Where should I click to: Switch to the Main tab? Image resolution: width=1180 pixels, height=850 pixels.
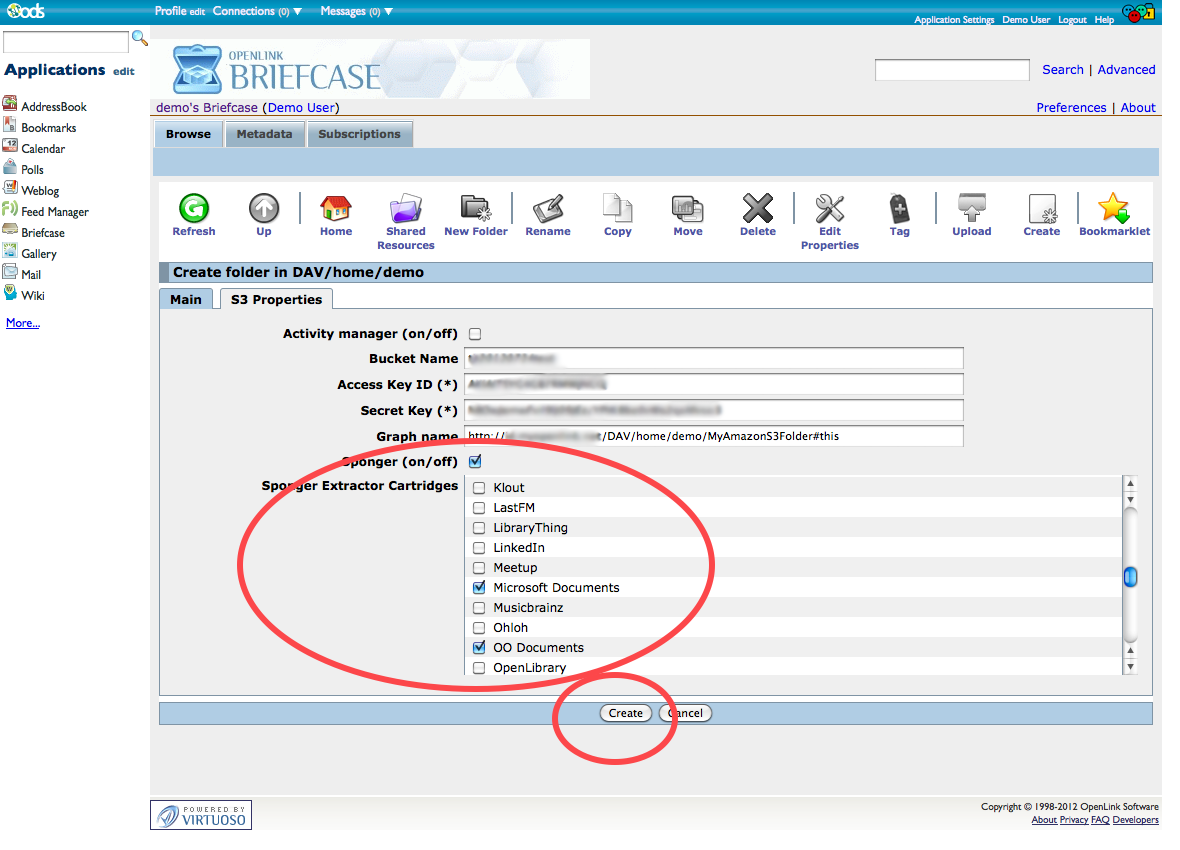[185, 299]
